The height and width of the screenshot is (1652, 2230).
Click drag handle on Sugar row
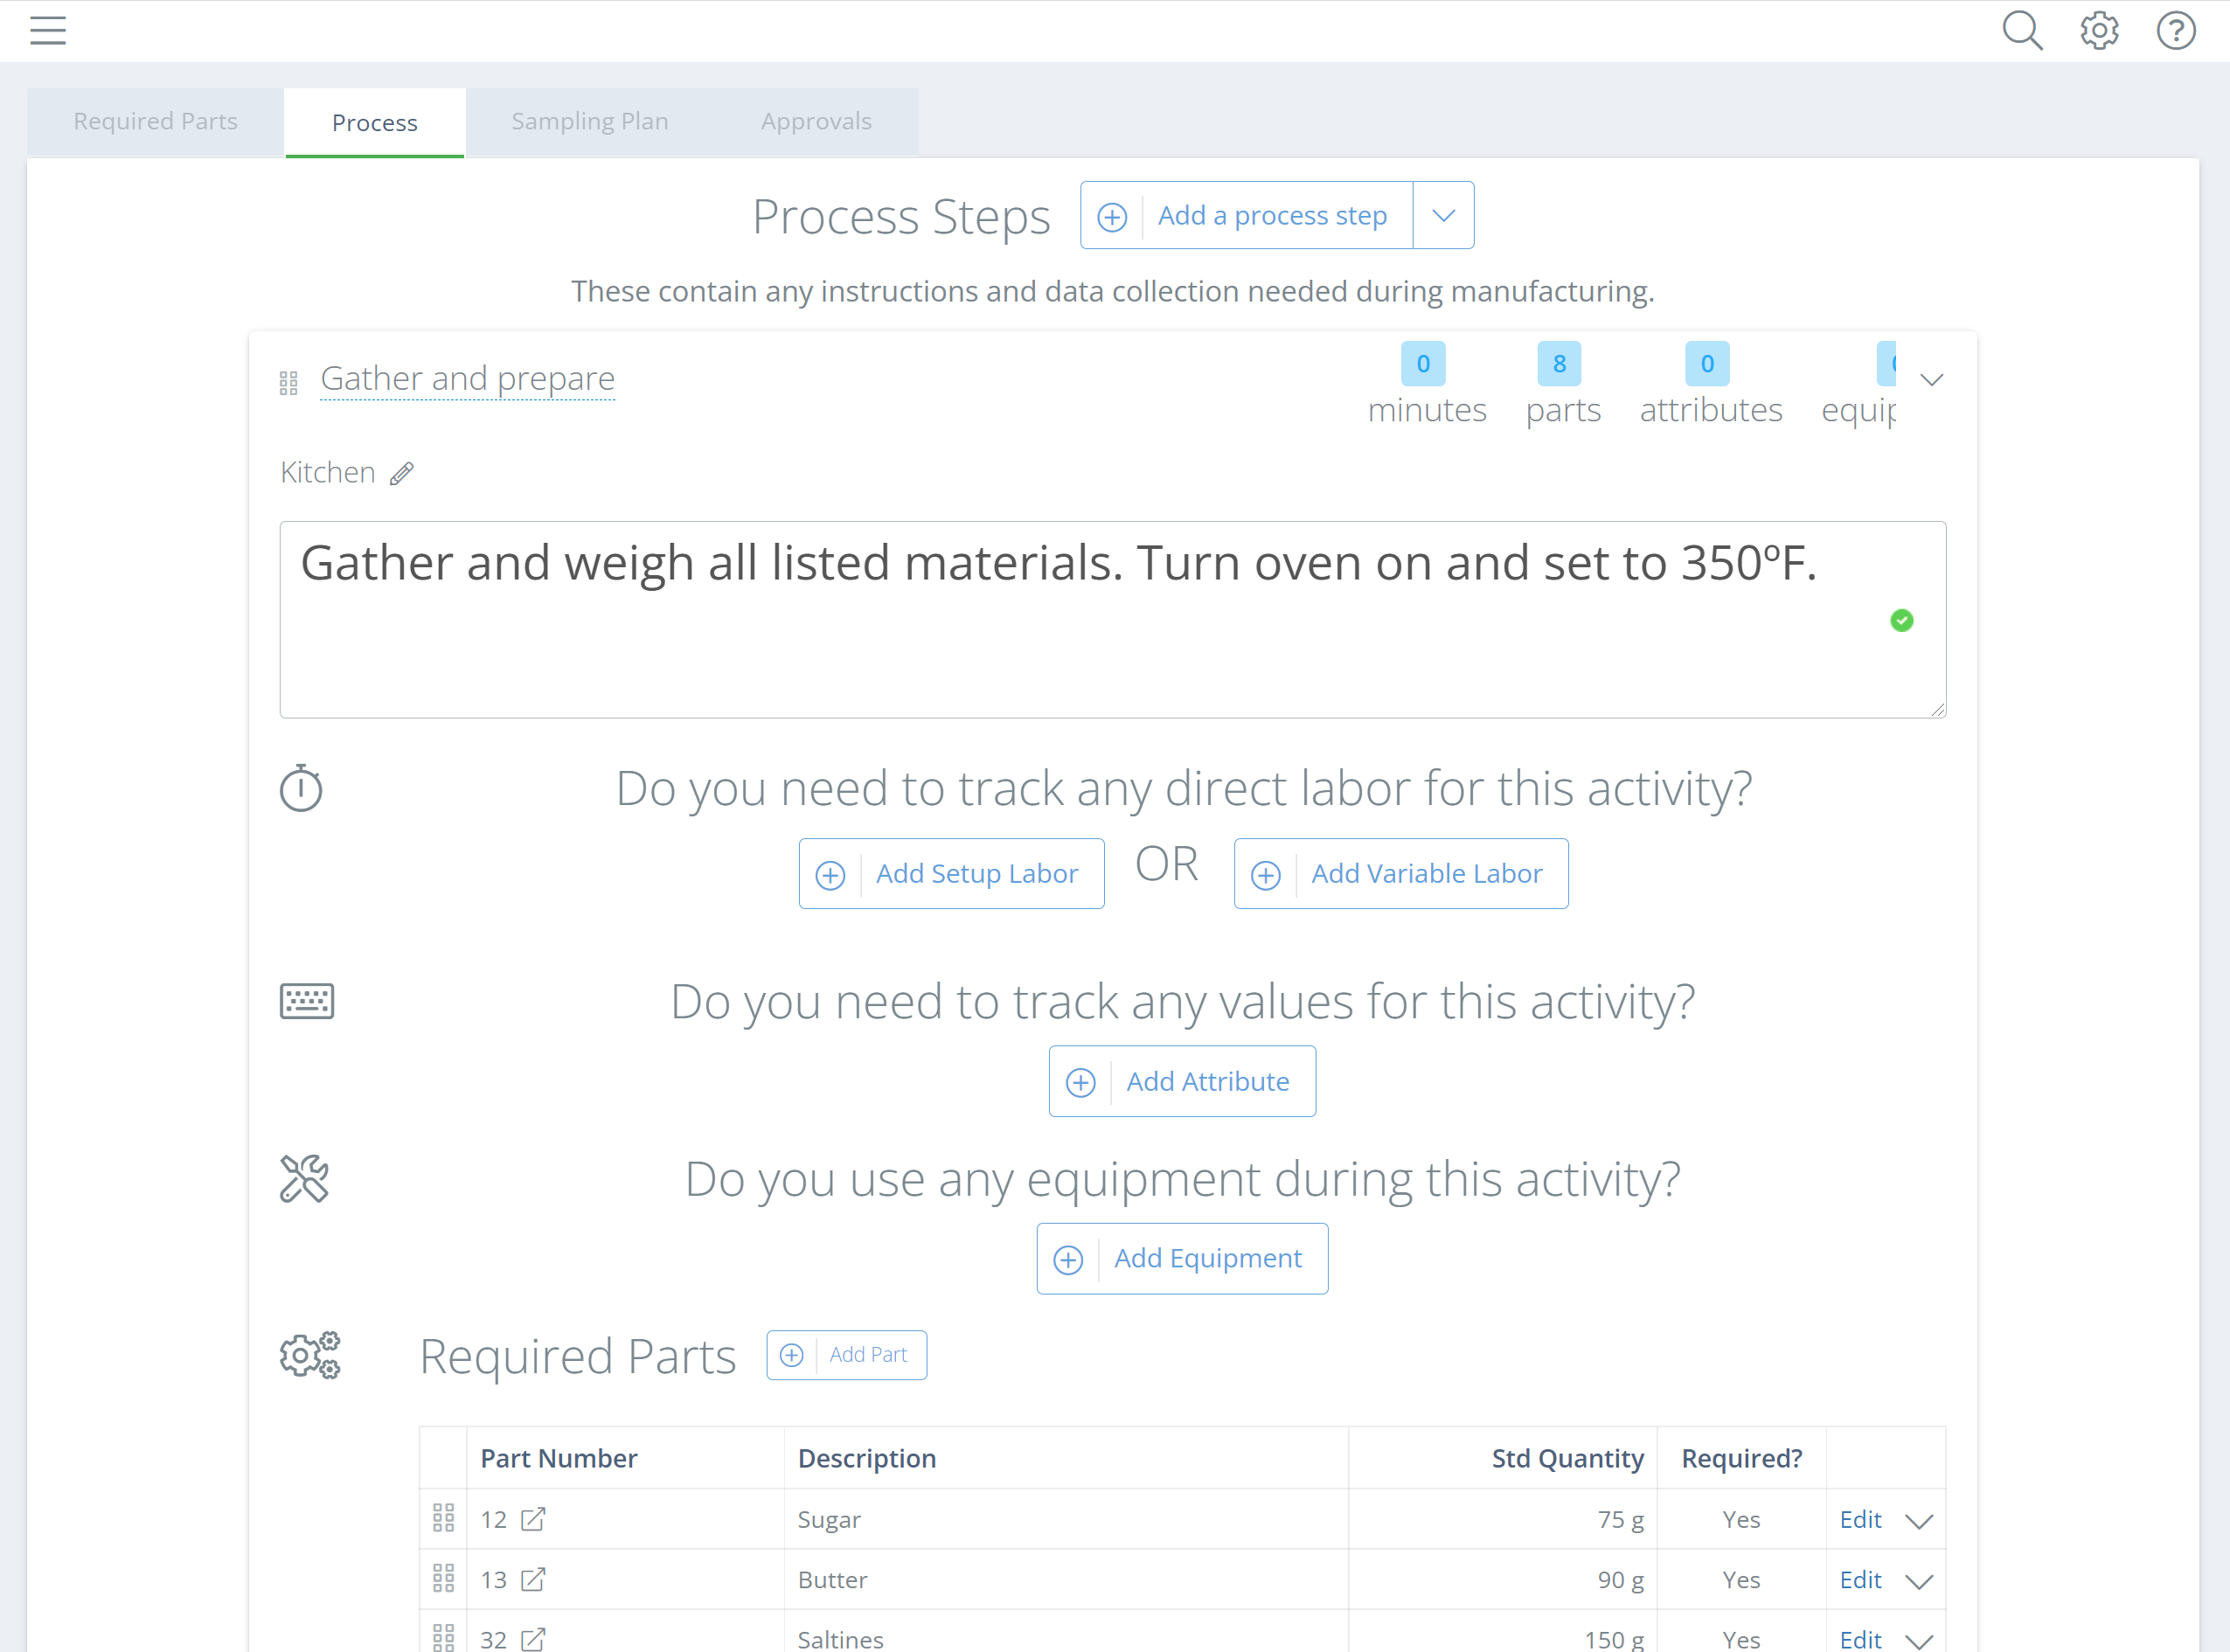(x=444, y=1519)
